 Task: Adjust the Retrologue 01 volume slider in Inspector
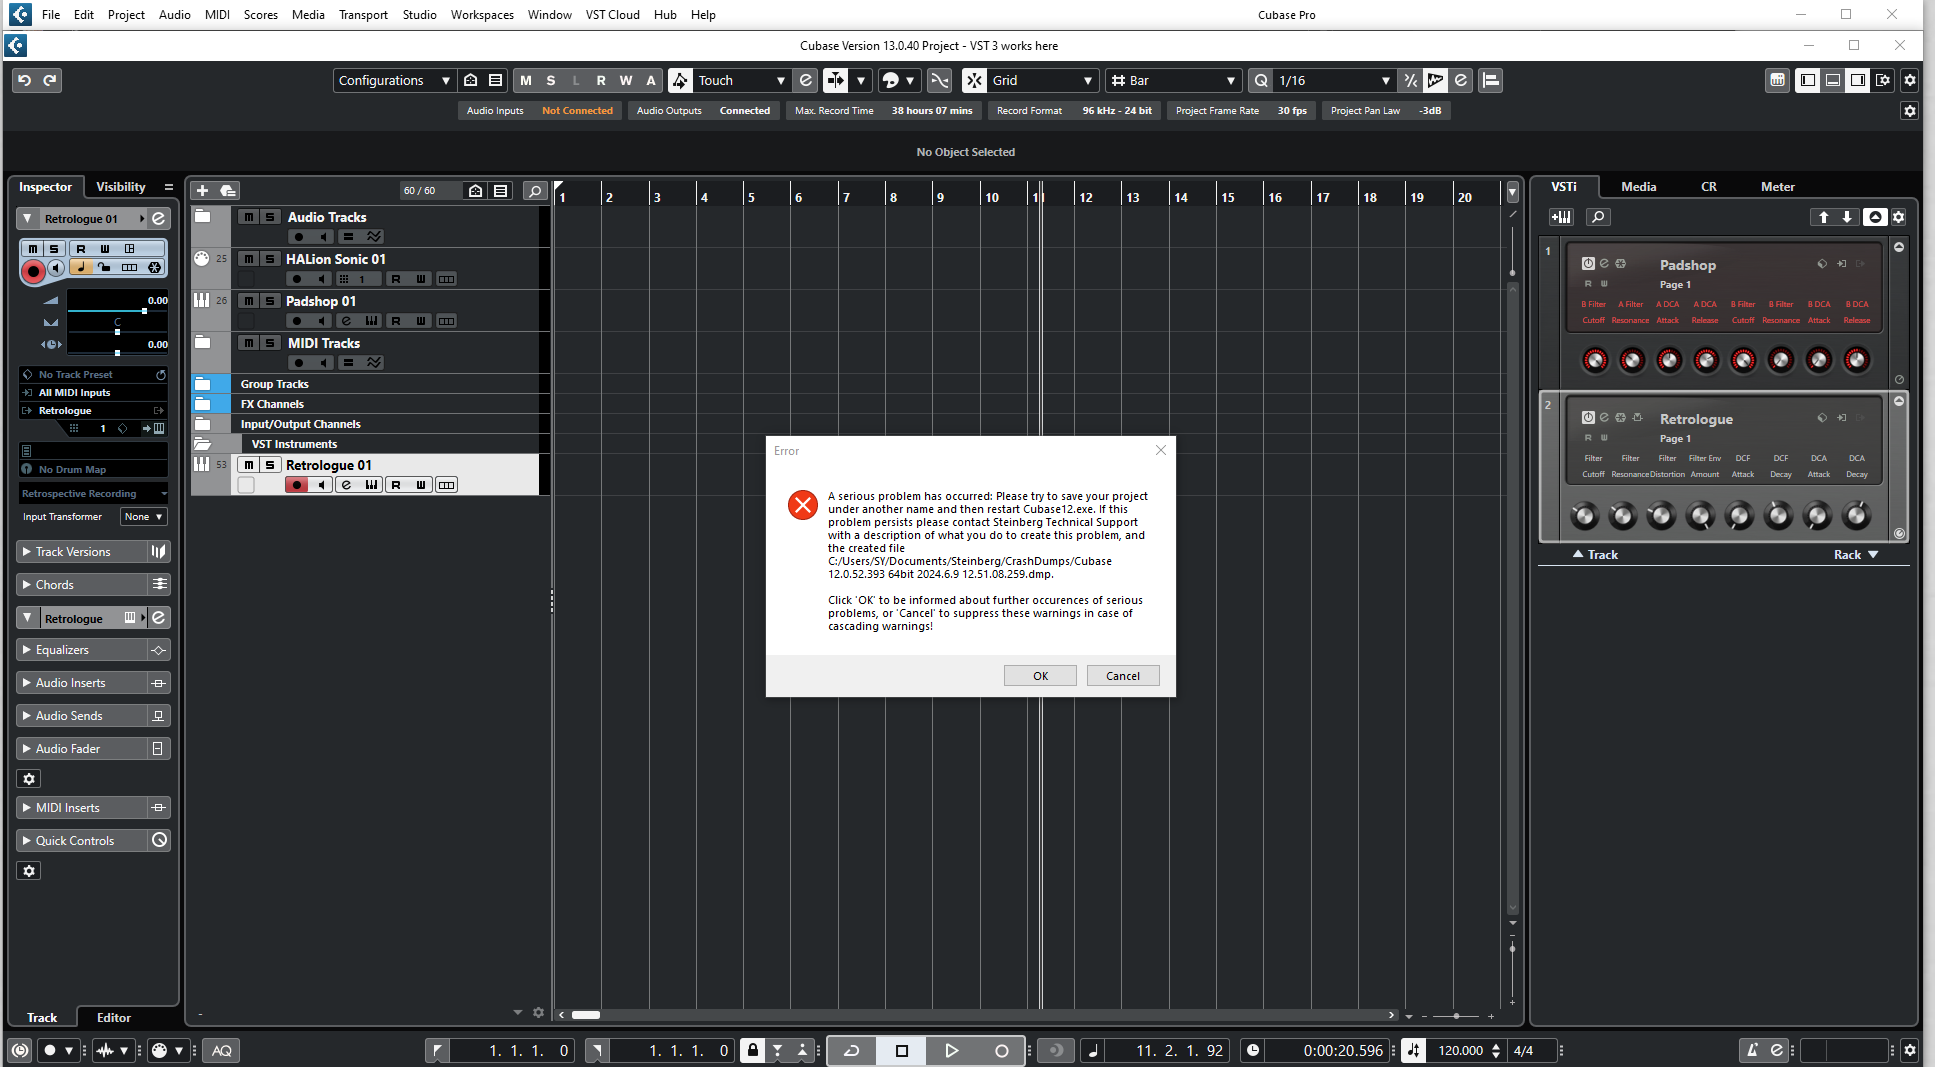pos(117,311)
